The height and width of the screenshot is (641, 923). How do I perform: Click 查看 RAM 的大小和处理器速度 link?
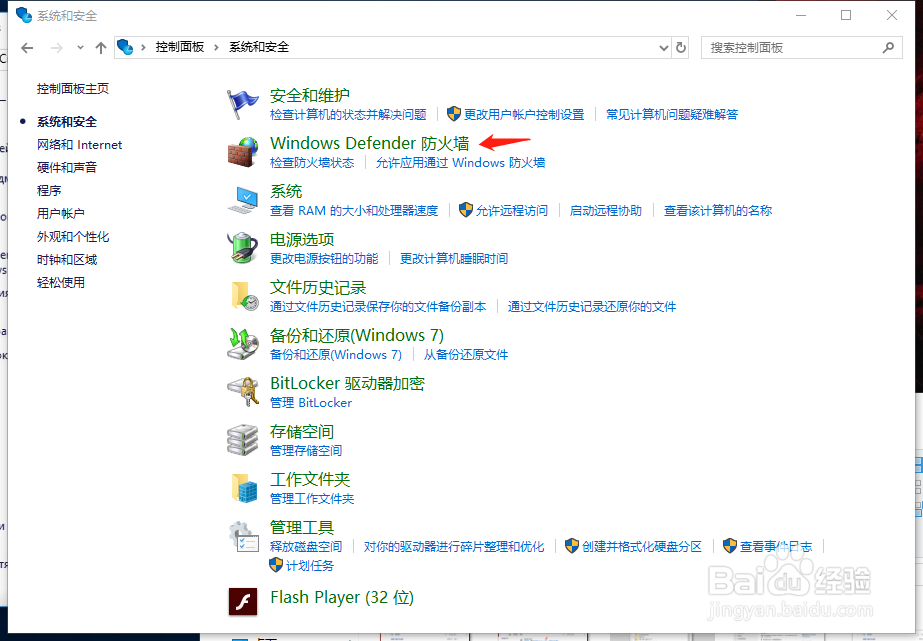pyautogui.click(x=354, y=211)
